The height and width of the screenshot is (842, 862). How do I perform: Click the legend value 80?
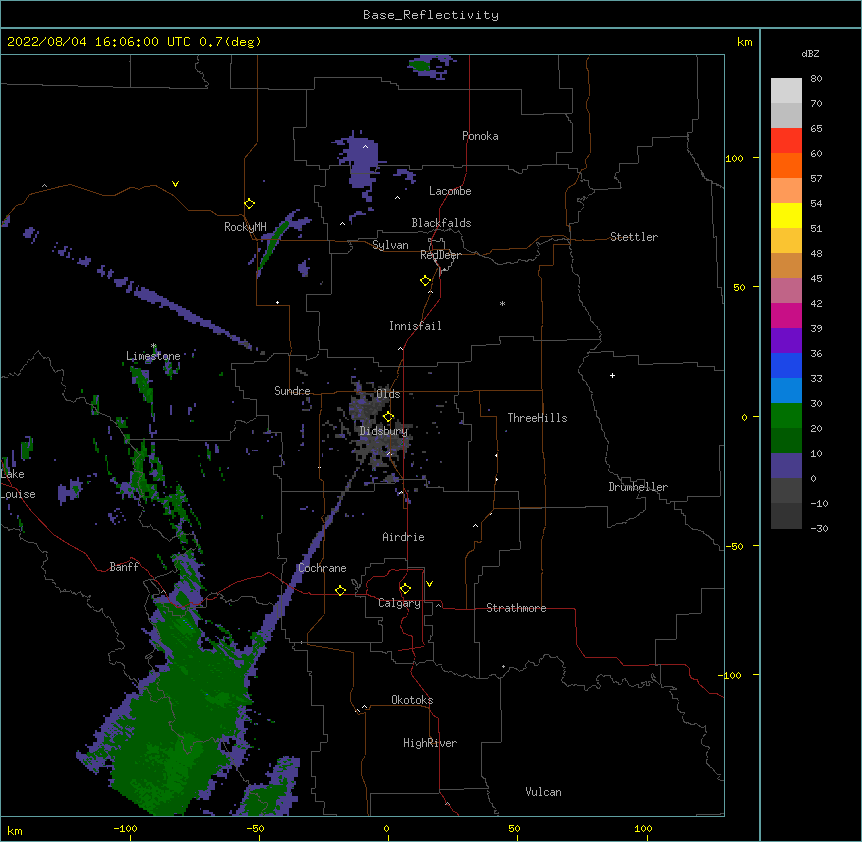[816, 79]
